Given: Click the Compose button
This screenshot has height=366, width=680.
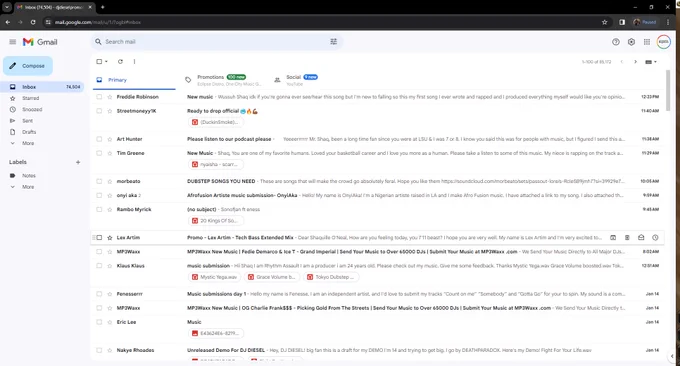Looking at the screenshot, I should pyautogui.click(x=28, y=66).
